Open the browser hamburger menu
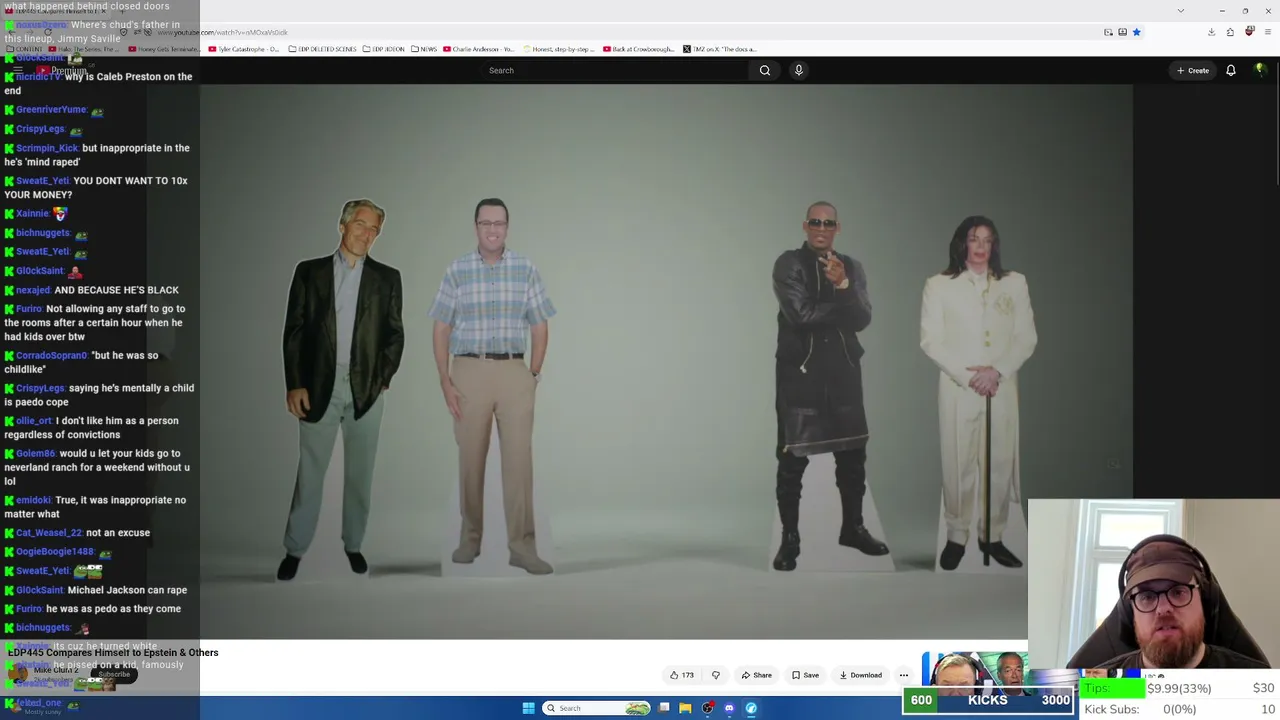This screenshot has width=1280, height=720. 1268,32
